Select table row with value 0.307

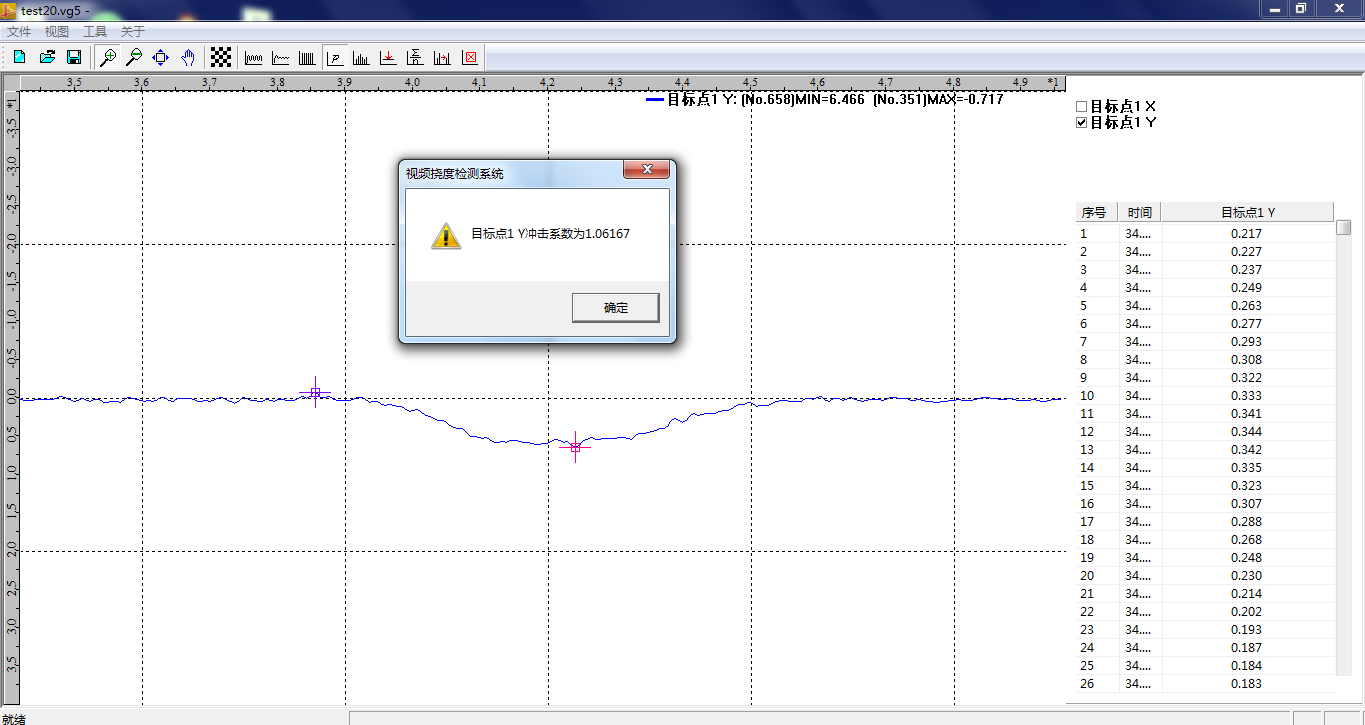pos(1205,504)
